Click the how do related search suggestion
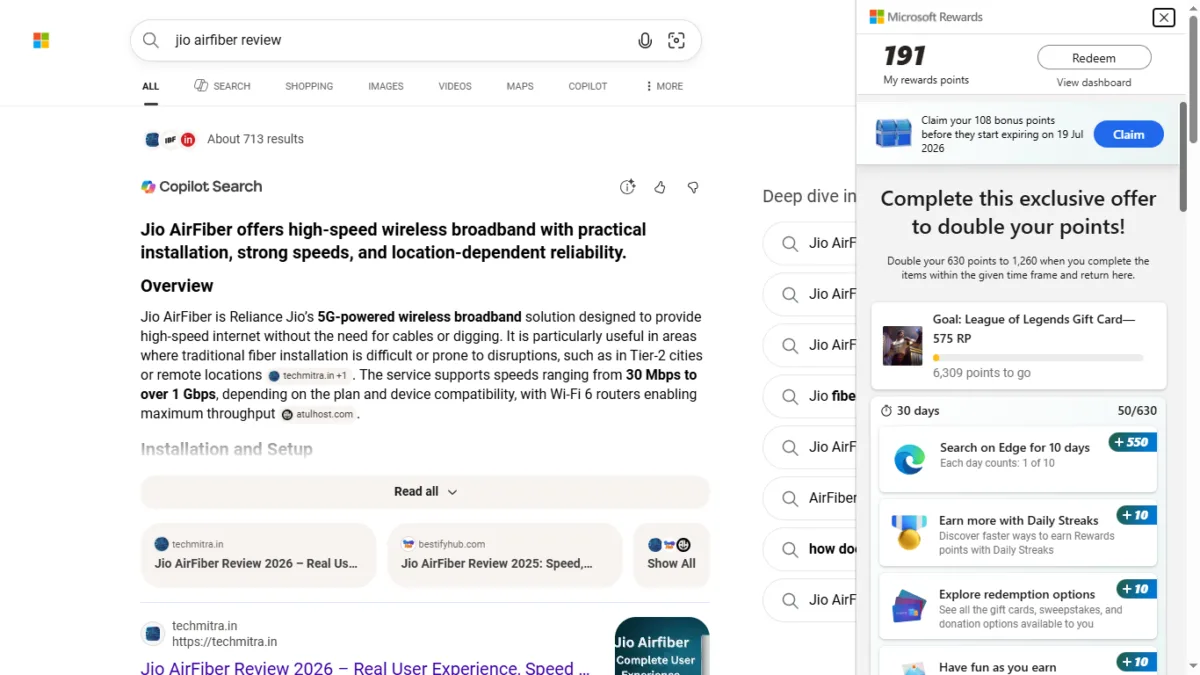This screenshot has width=1200, height=675. tap(810, 549)
